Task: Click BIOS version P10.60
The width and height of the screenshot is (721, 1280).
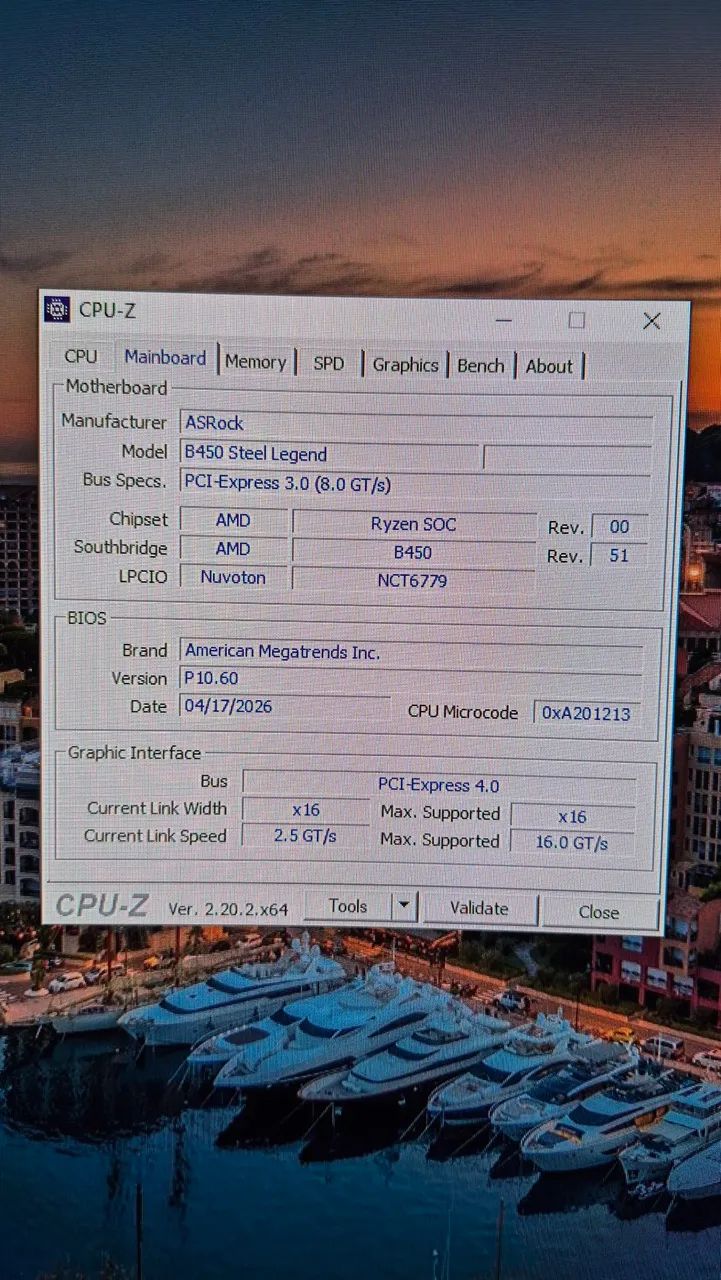Action: (410, 679)
